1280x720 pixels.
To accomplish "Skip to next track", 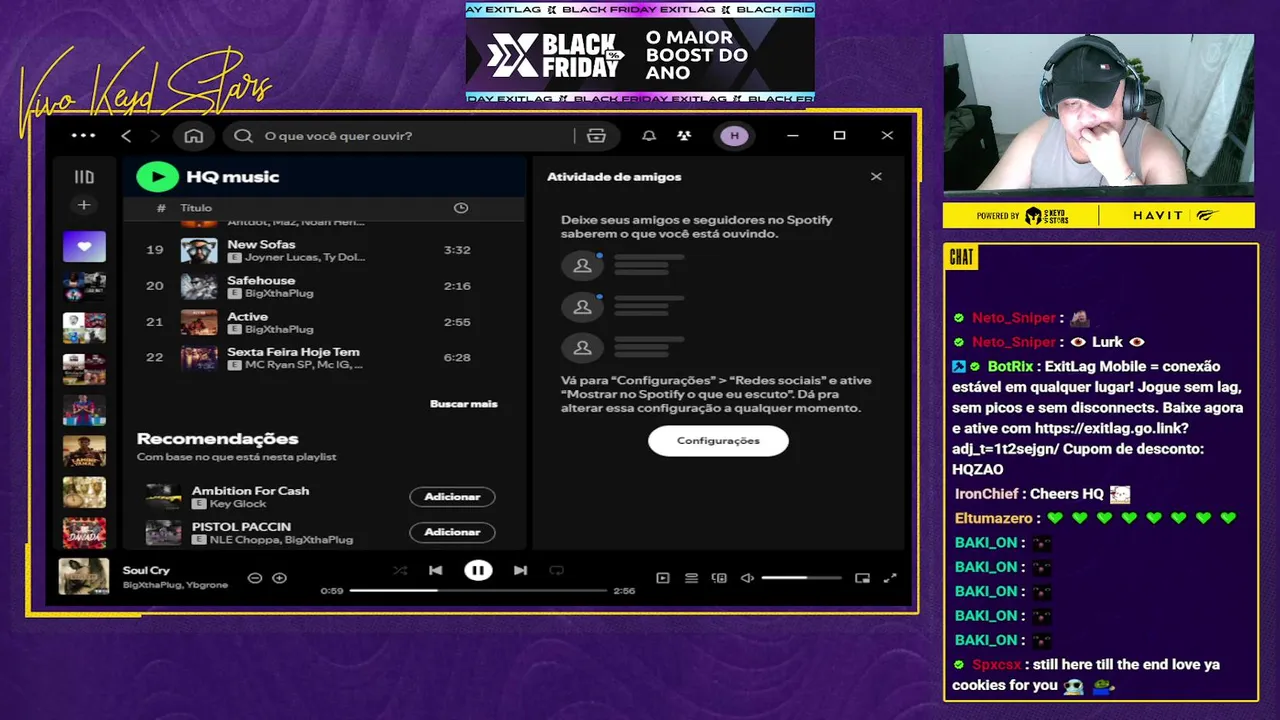I will [x=520, y=570].
